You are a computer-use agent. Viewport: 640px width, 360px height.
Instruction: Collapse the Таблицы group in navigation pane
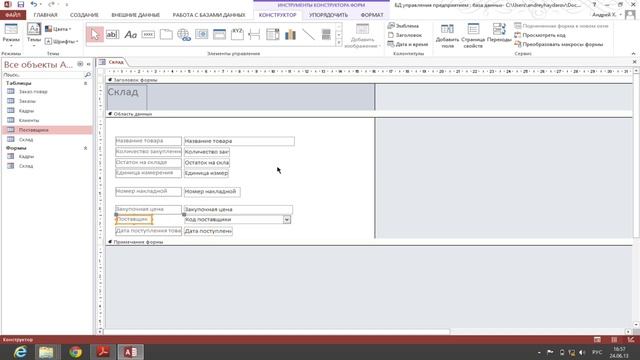point(85,83)
